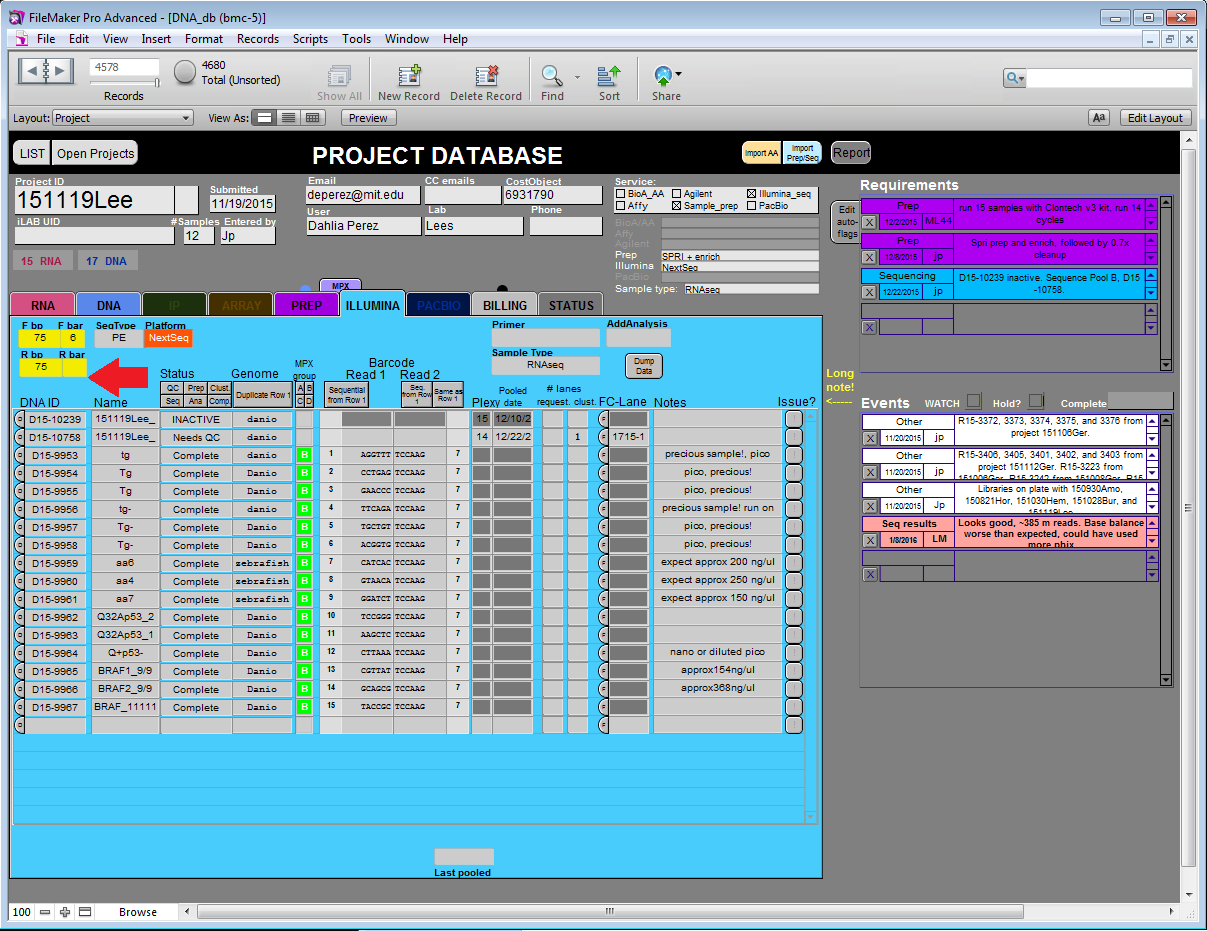Open the quick search magnifier dropdown

coord(1015,78)
